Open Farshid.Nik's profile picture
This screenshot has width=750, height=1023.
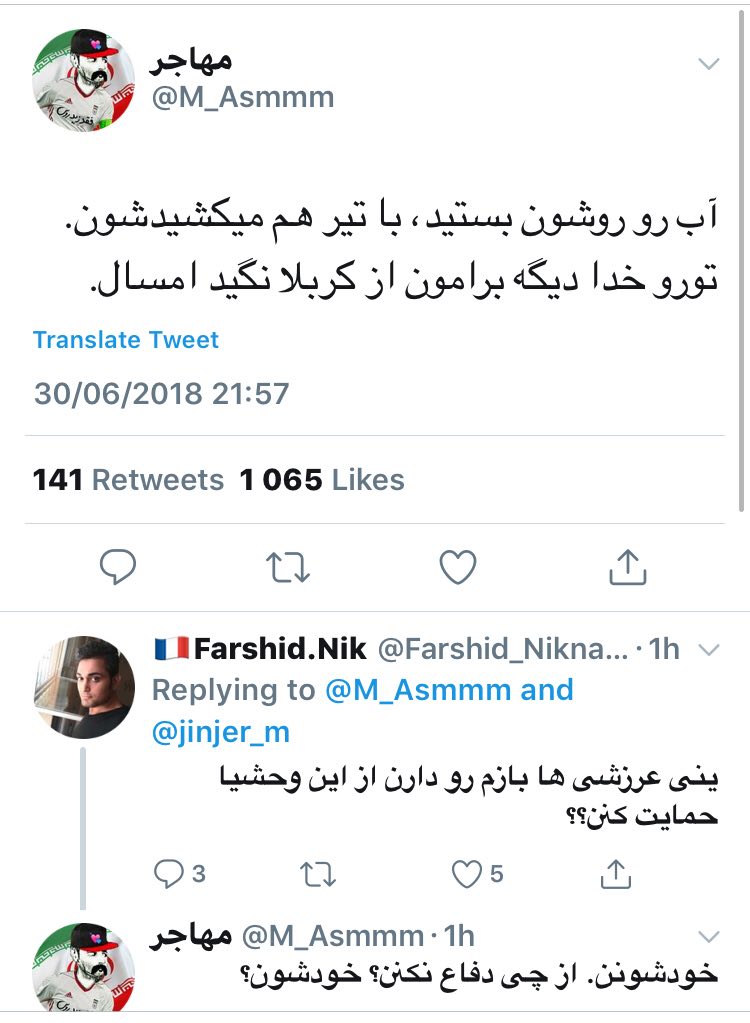[84, 687]
